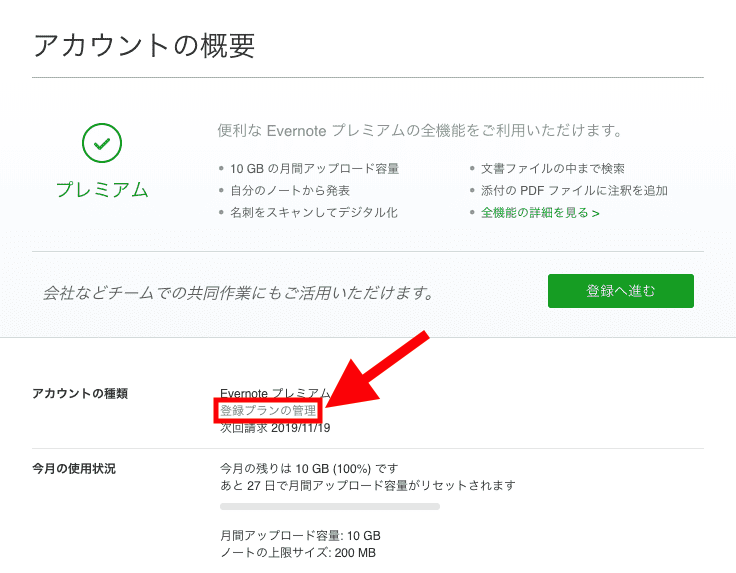Click the team collaboration banner text
Screen dimensions: 736x573
[238, 293]
